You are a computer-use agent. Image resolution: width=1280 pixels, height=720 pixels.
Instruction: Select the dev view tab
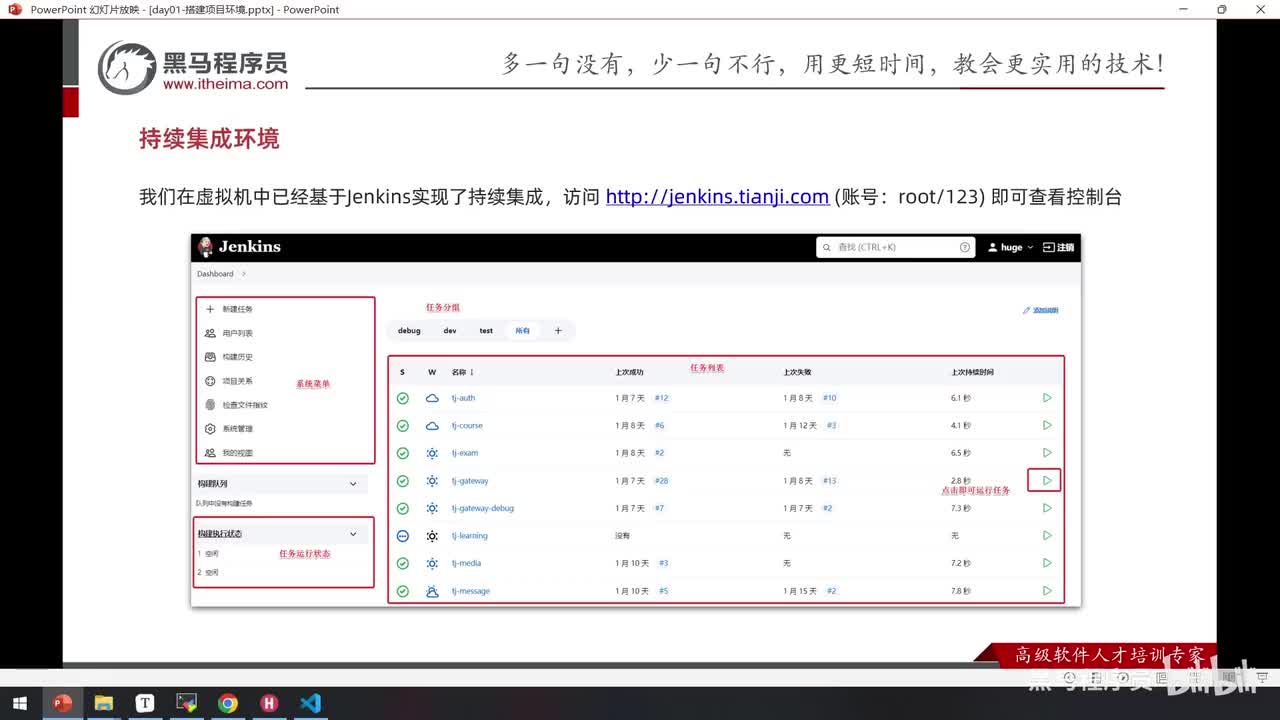click(x=450, y=331)
